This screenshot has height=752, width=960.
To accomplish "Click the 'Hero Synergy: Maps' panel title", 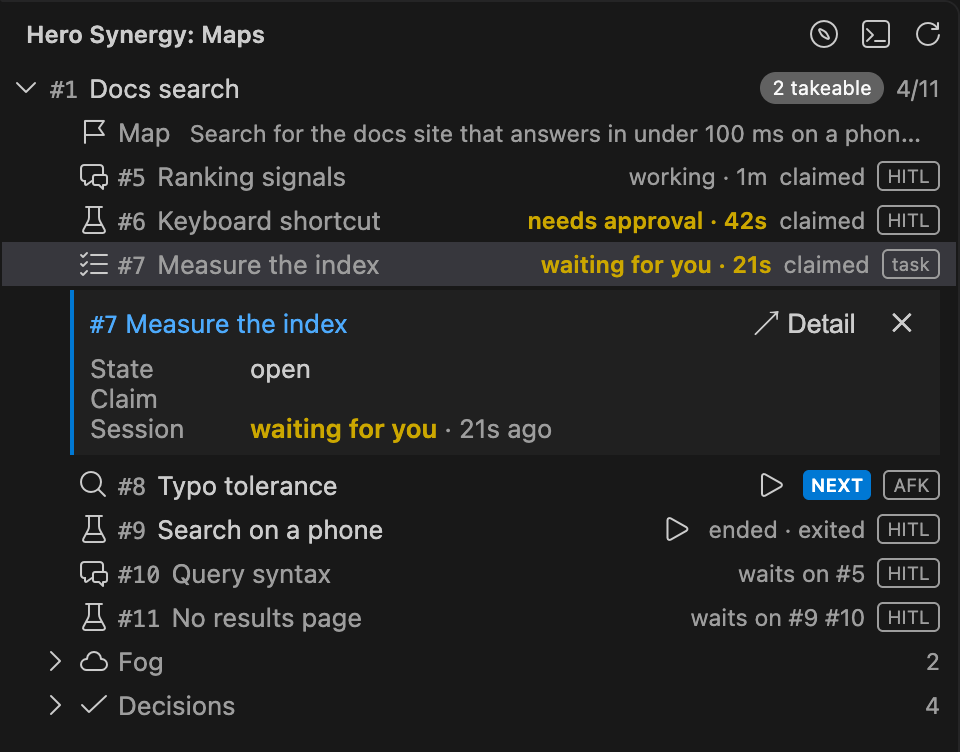I will 146,35.
